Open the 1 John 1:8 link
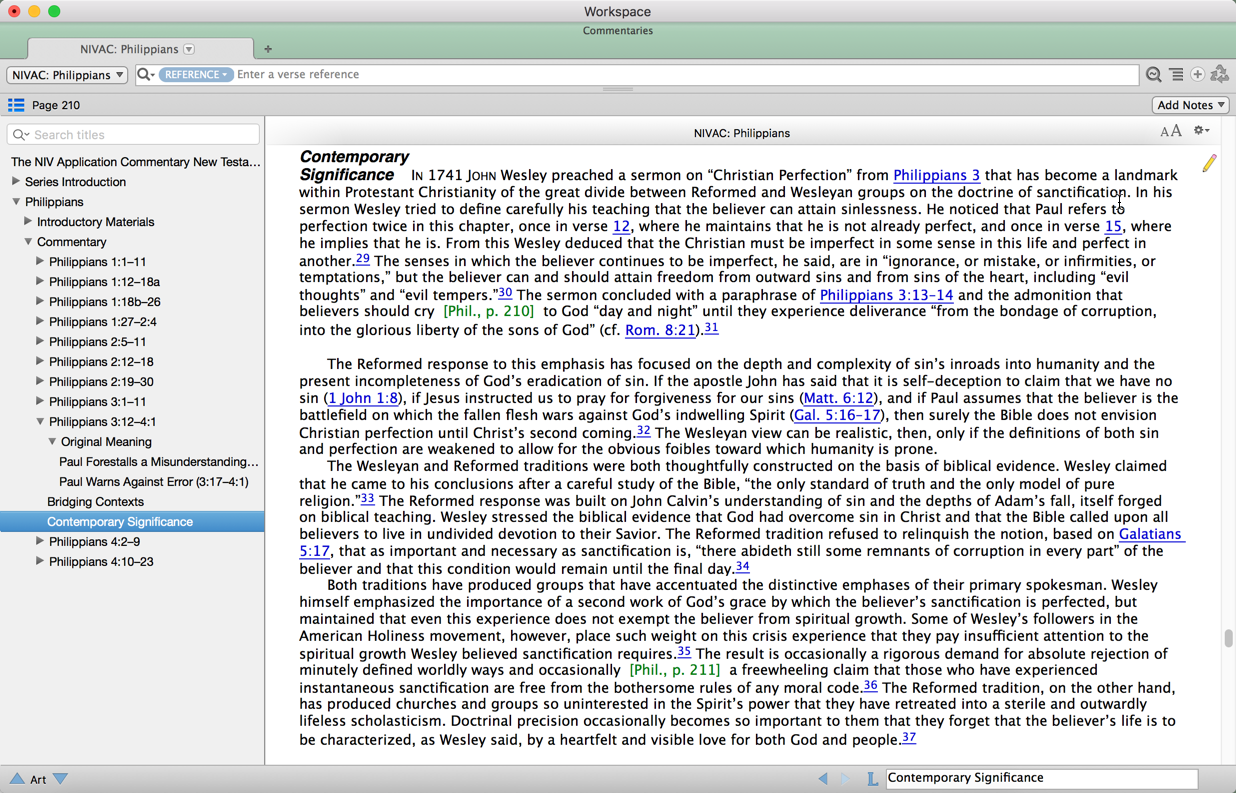 pyautogui.click(x=363, y=398)
